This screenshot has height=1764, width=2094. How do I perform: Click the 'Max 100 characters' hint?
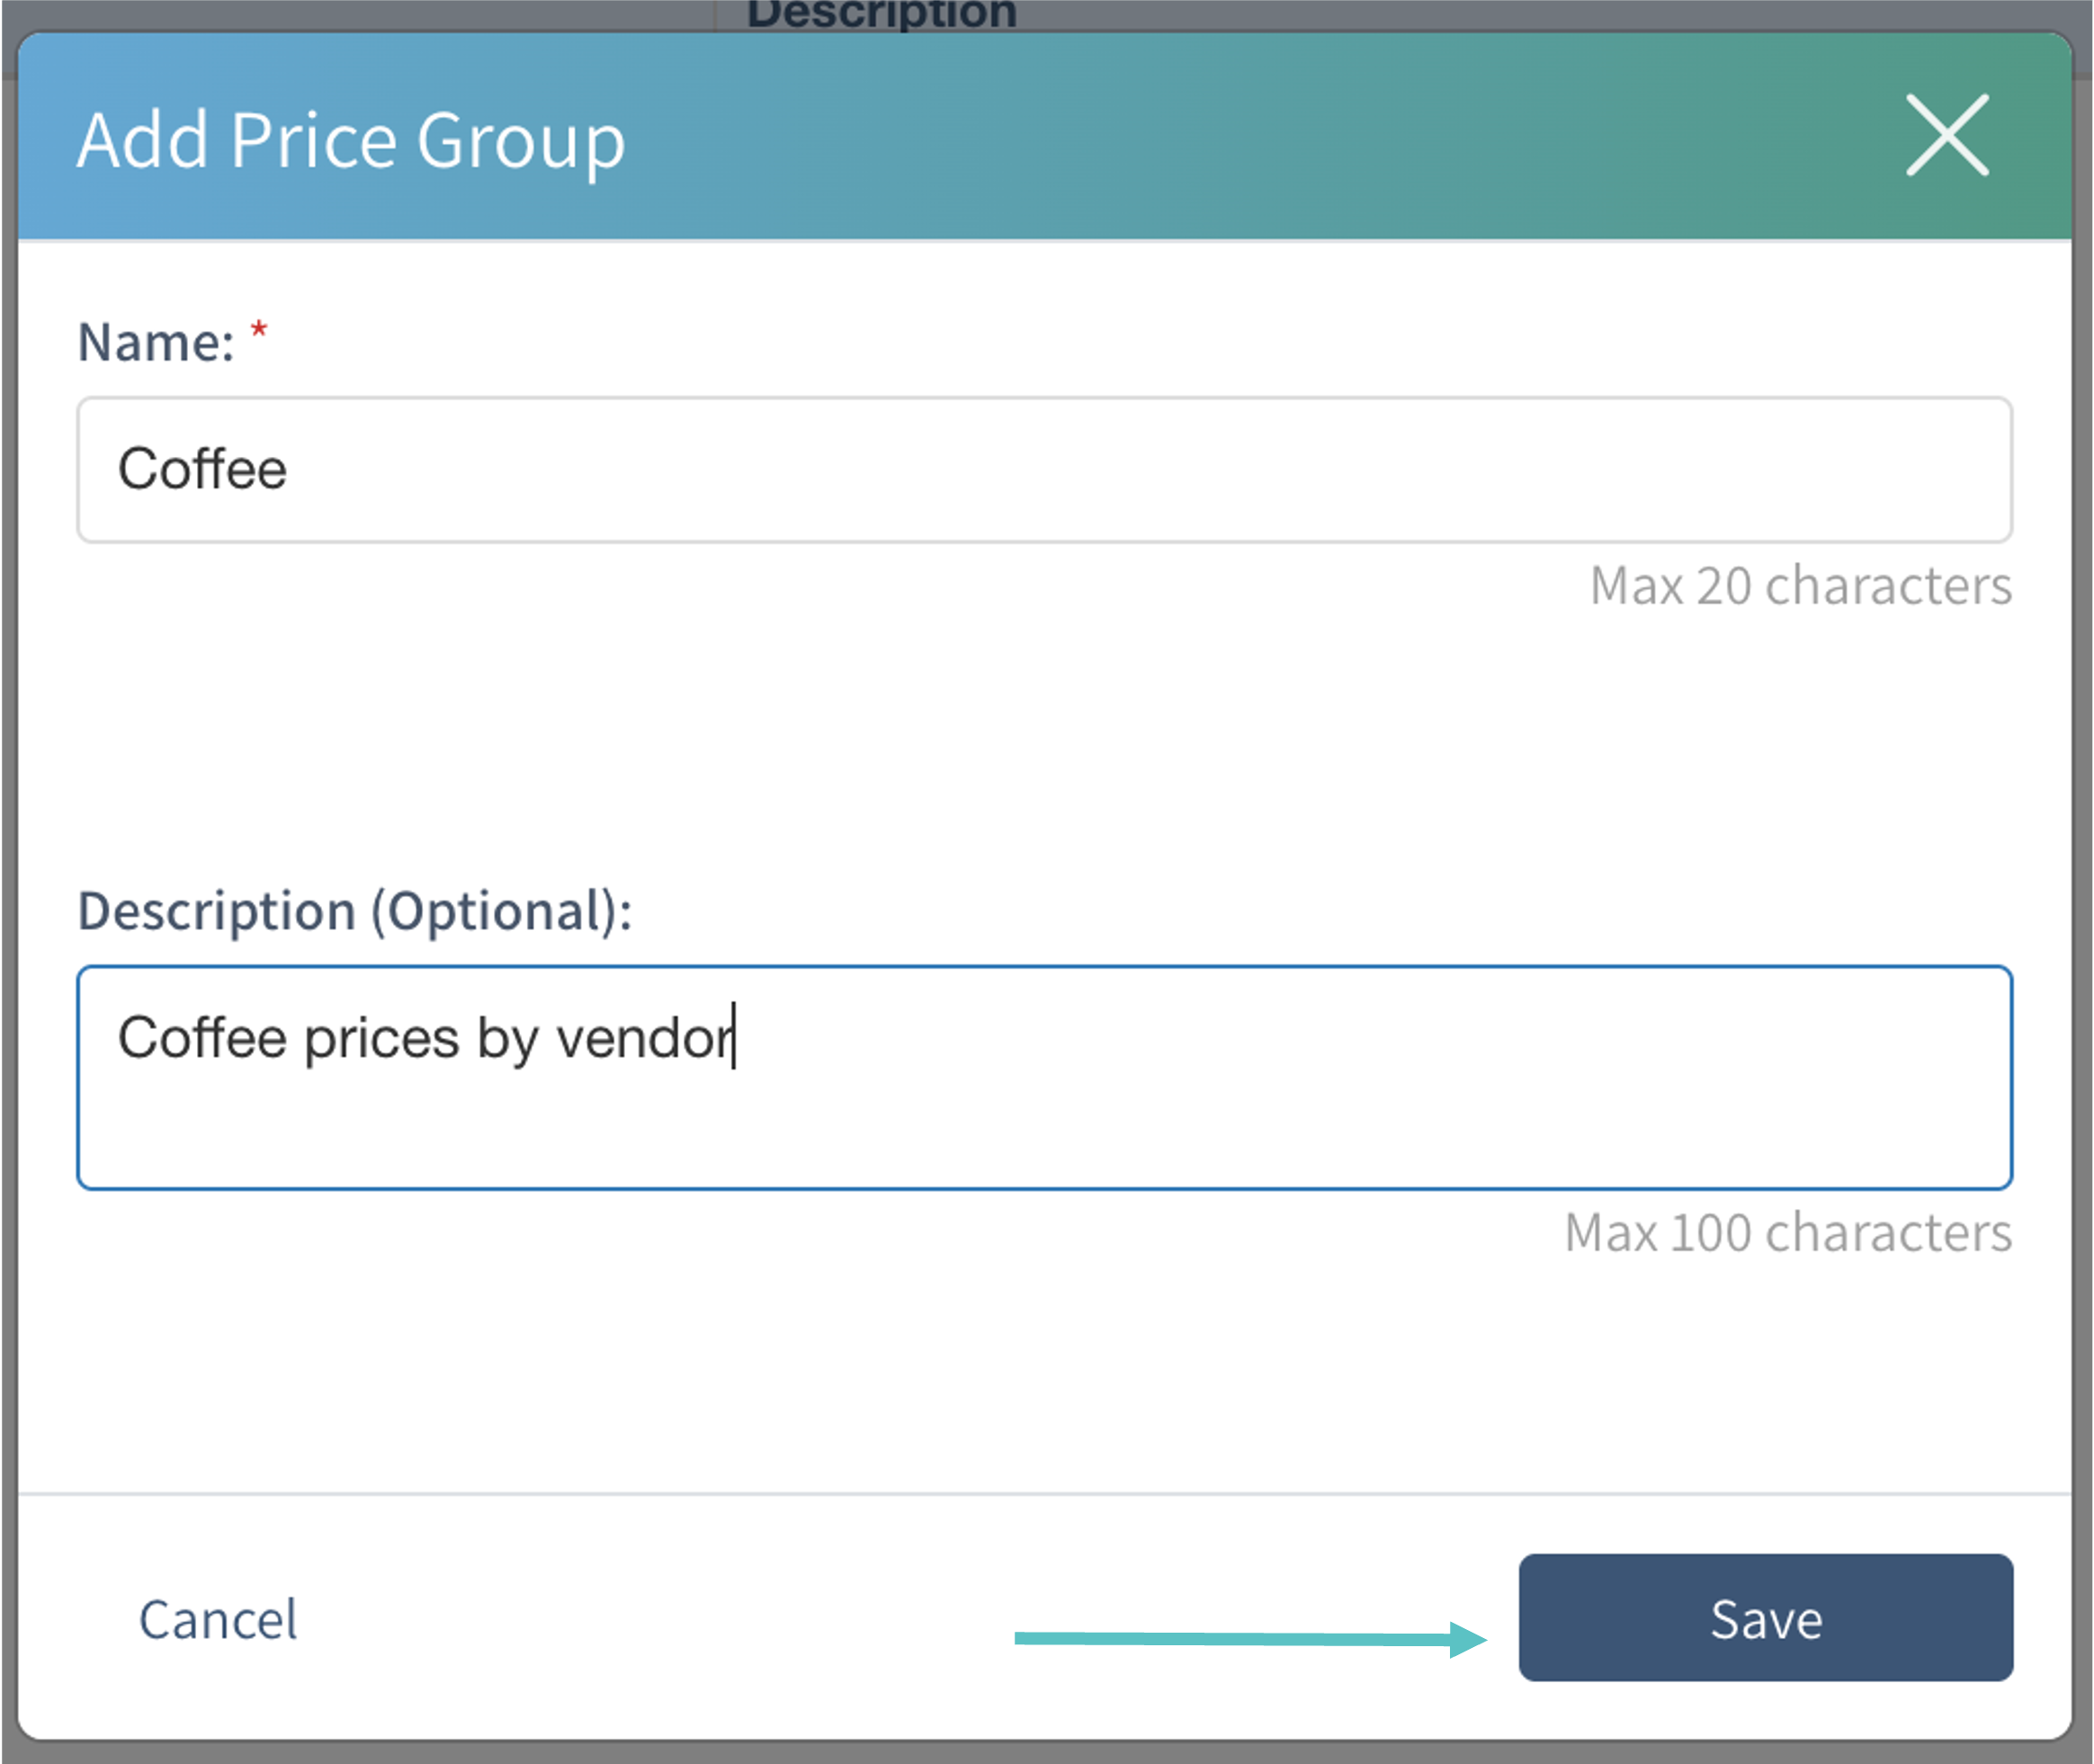point(1787,1233)
